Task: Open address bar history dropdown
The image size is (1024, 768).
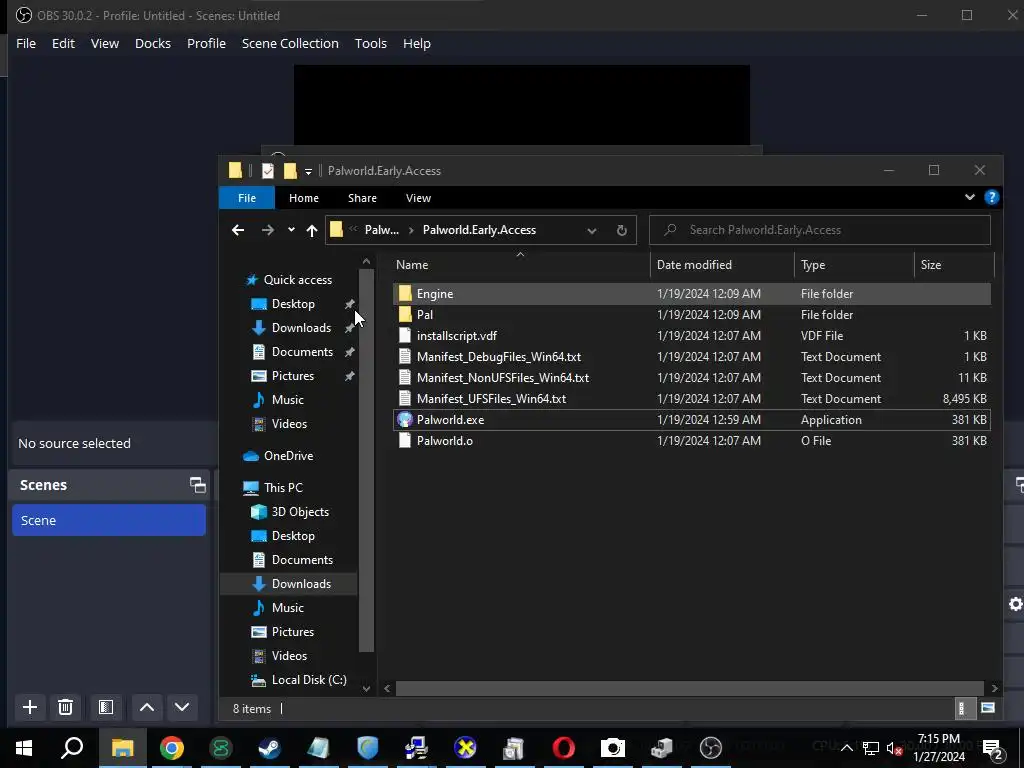Action: pyautogui.click(x=592, y=231)
